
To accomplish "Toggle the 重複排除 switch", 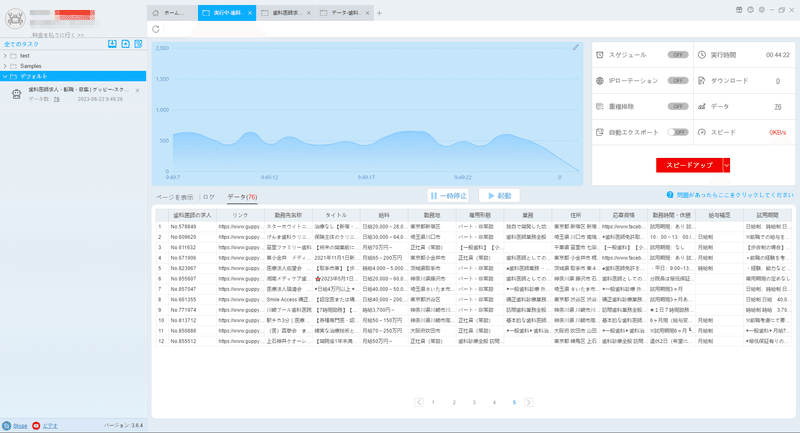I will (x=678, y=106).
